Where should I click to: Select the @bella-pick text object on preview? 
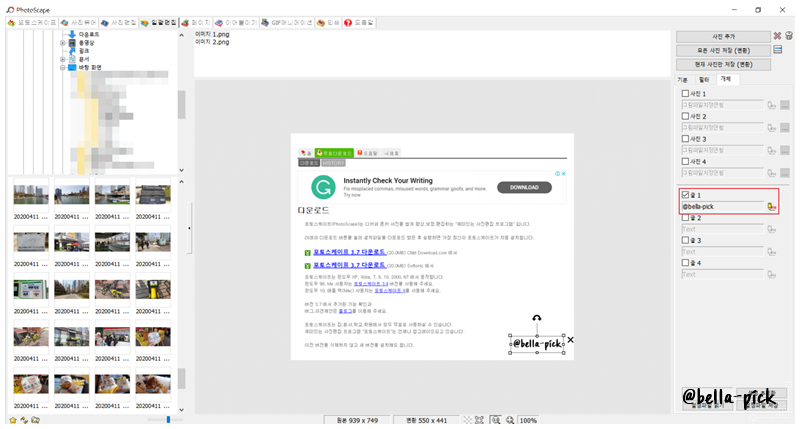coord(537,344)
